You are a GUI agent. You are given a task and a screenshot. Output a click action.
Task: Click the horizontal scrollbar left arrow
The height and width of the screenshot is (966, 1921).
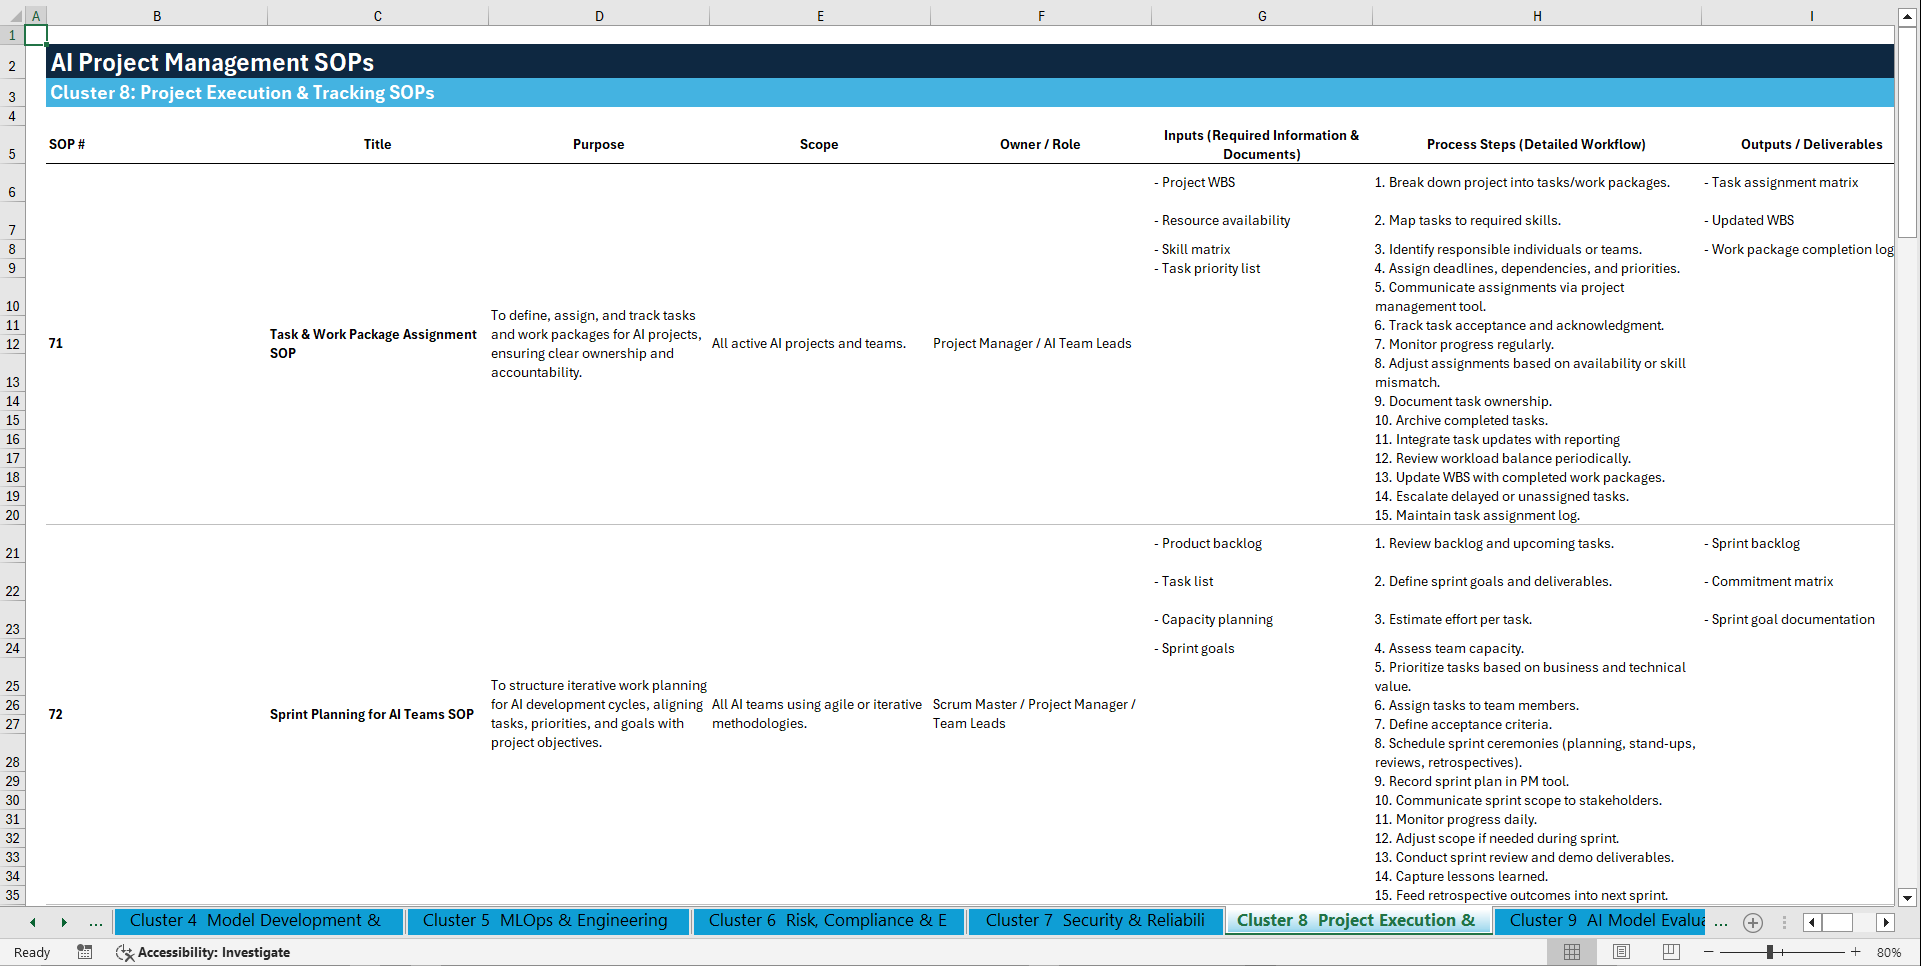[x=1812, y=923]
